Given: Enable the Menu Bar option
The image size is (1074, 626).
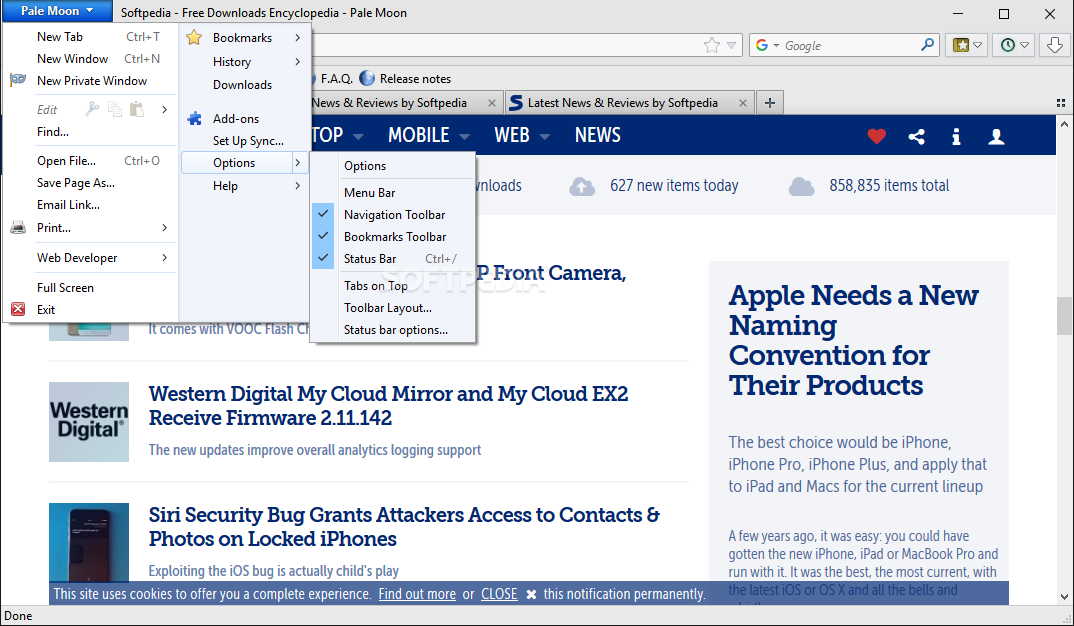Looking at the screenshot, I should tap(392, 192).
